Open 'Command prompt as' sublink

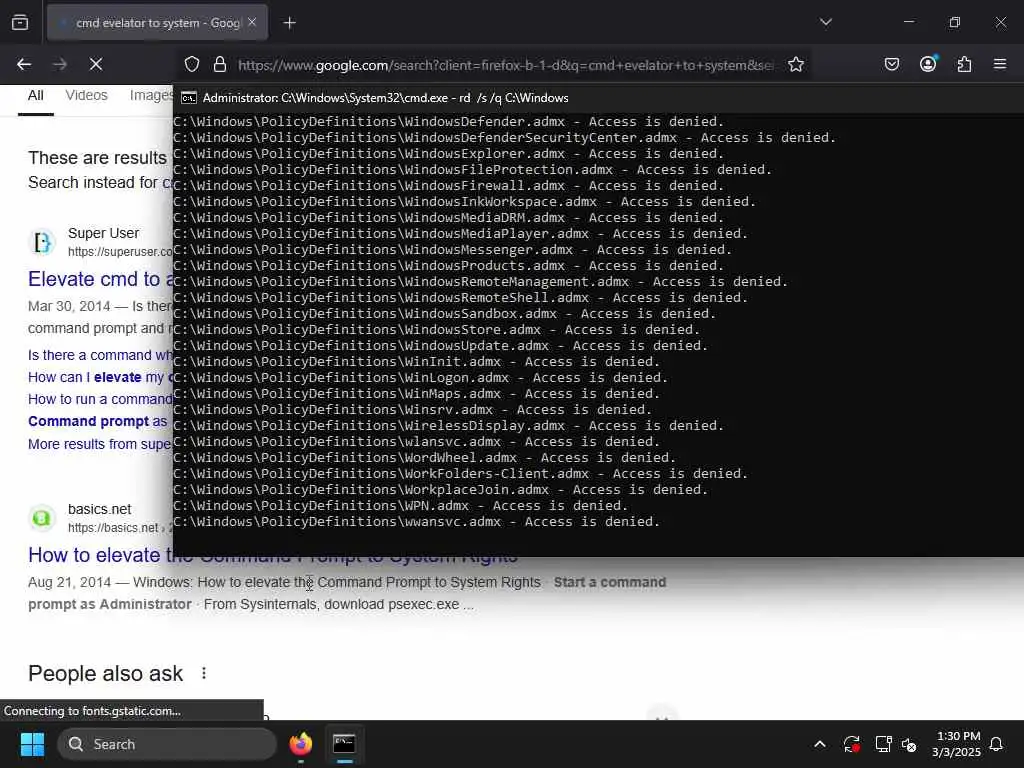(98, 421)
